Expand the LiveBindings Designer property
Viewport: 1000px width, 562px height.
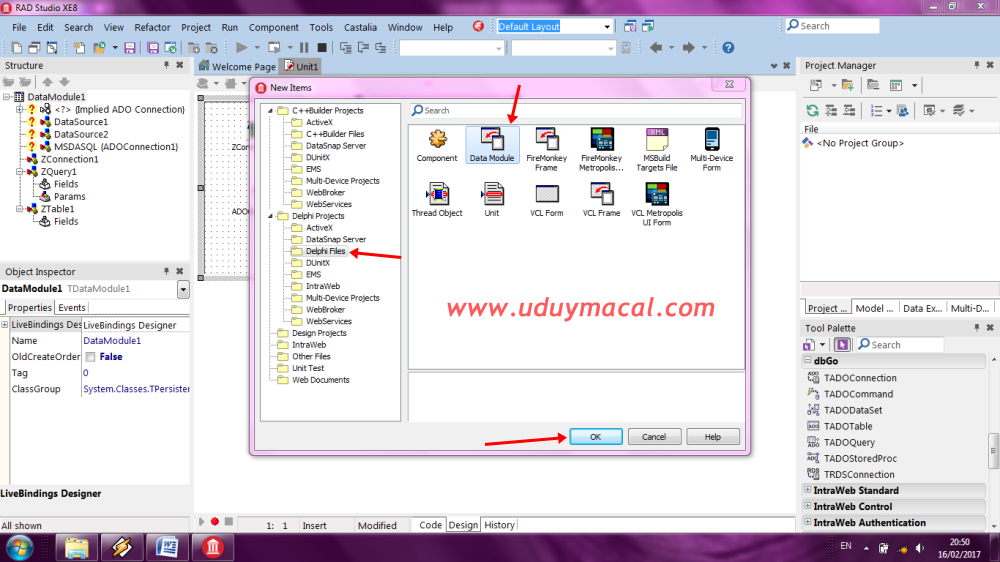5,325
